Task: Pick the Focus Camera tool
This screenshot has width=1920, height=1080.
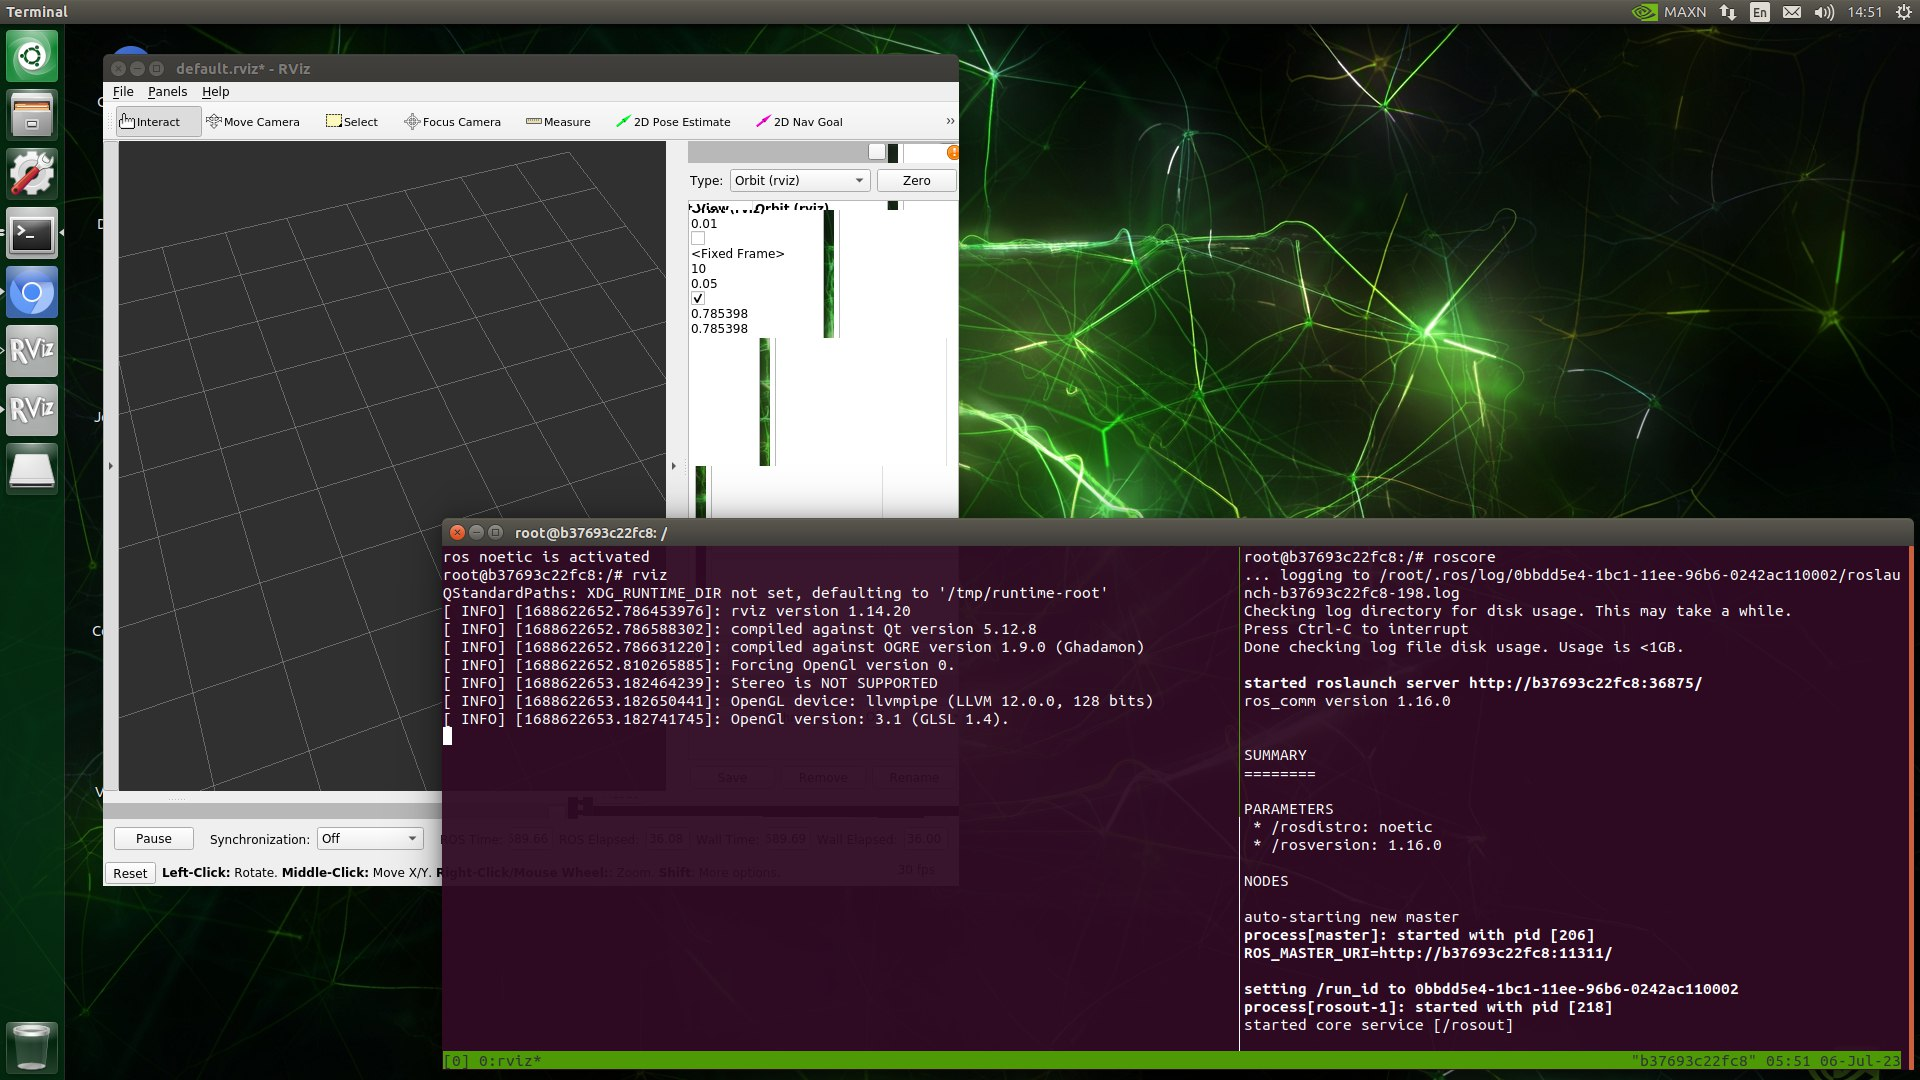Action: [452, 122]
